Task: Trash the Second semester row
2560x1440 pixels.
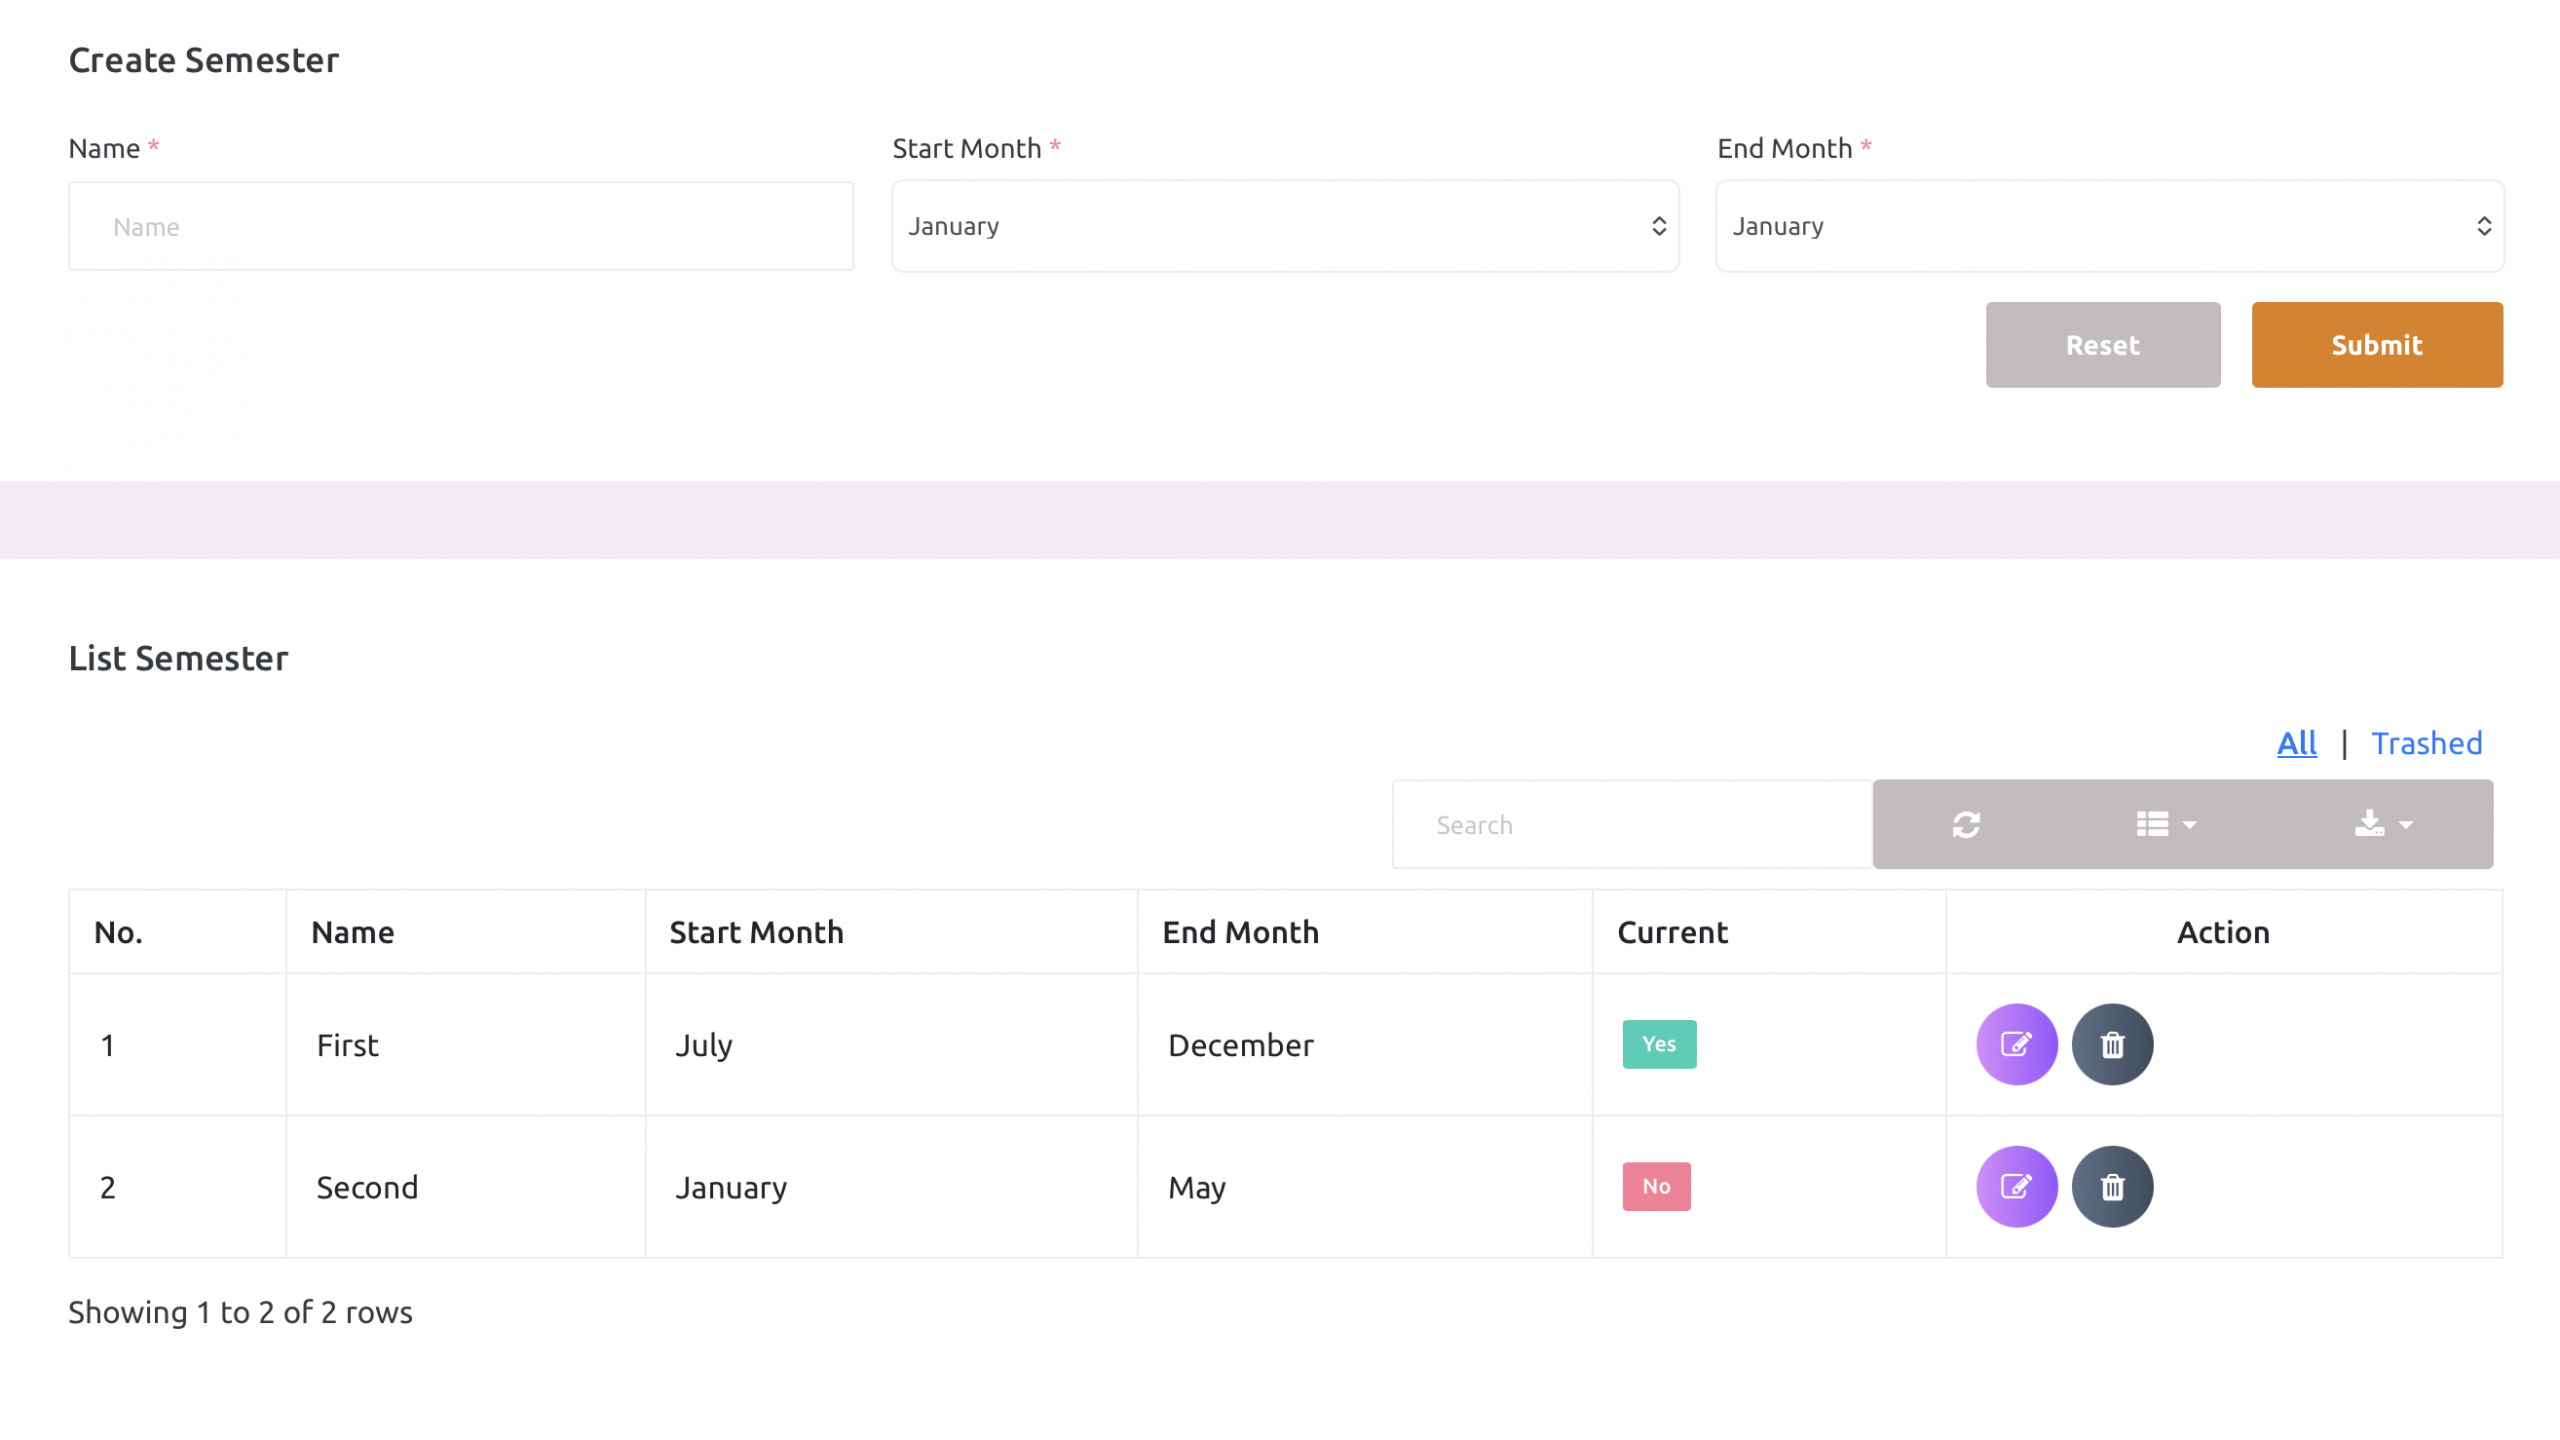Action: click(x=2111, y=1186)
